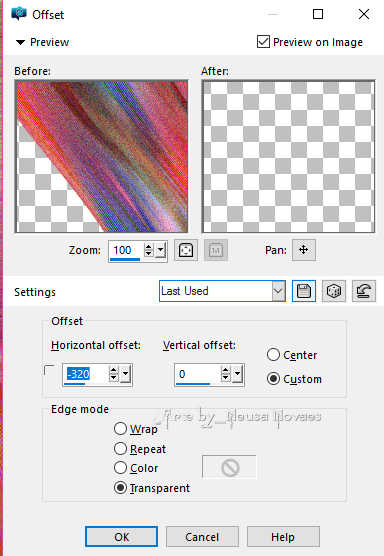Open the Last Used settings dropdown
The height and width of the screenshot is (556, 384).
pyautogui.click(x=278, y=291)
